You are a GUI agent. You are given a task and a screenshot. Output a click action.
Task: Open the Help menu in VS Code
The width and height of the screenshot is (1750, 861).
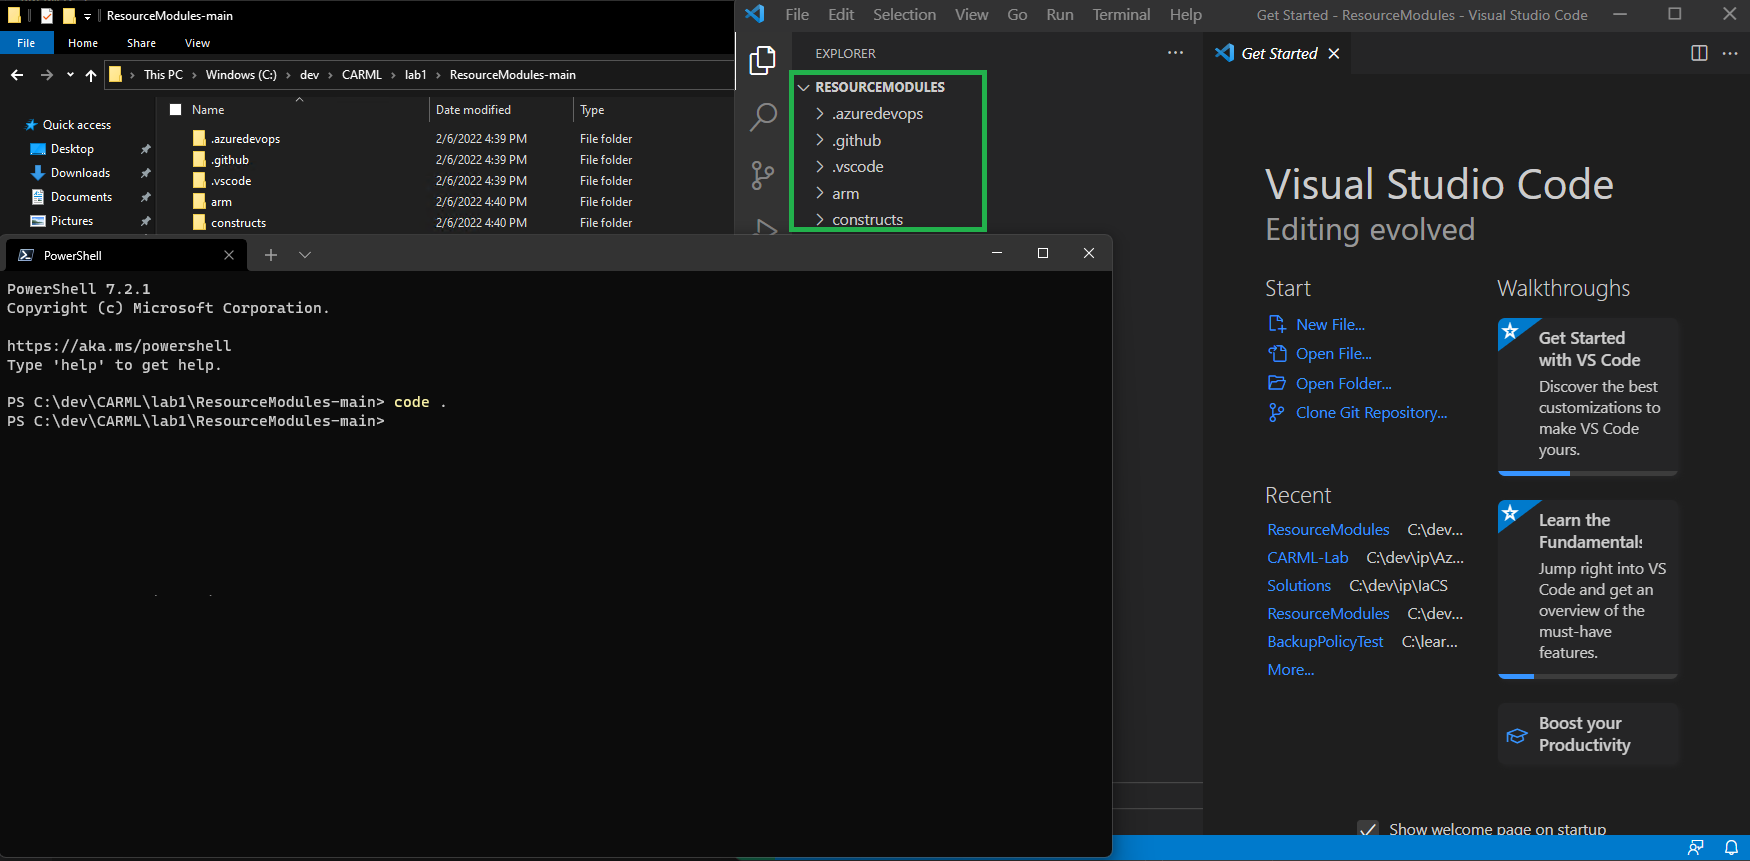click(x=1186, y=14)
